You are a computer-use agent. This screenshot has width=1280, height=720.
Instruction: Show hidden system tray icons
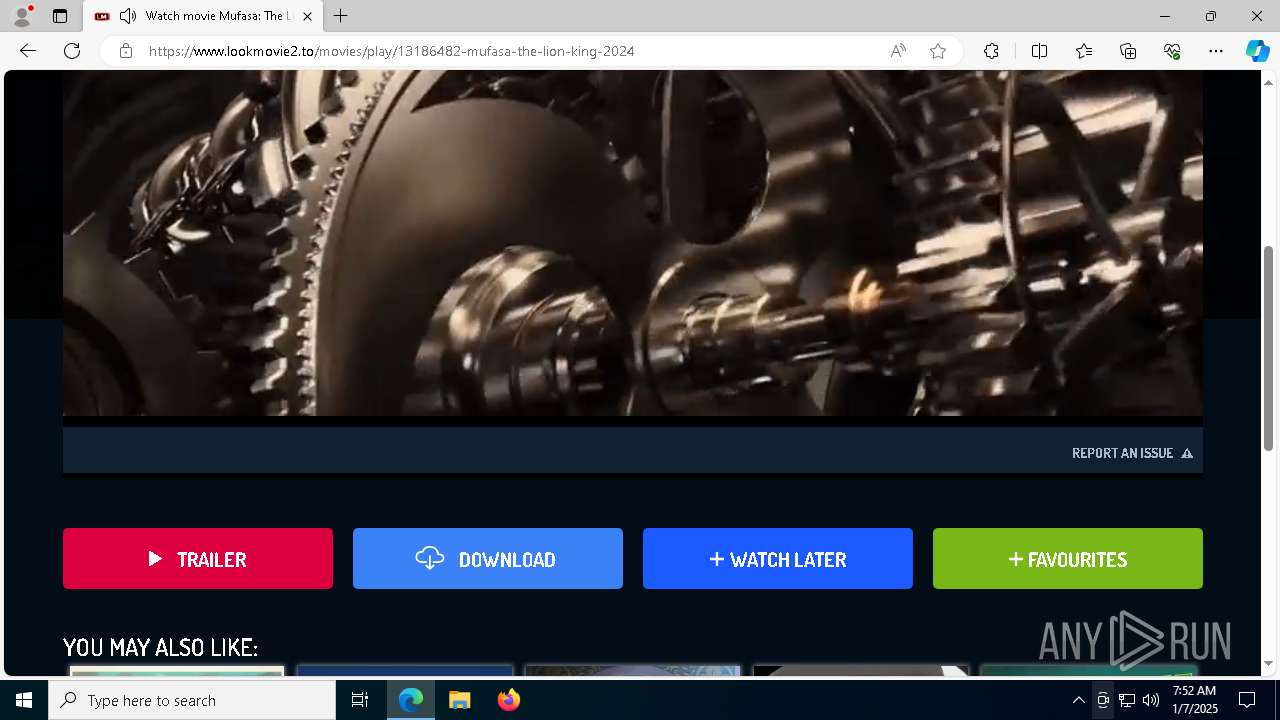point(1078,700)
